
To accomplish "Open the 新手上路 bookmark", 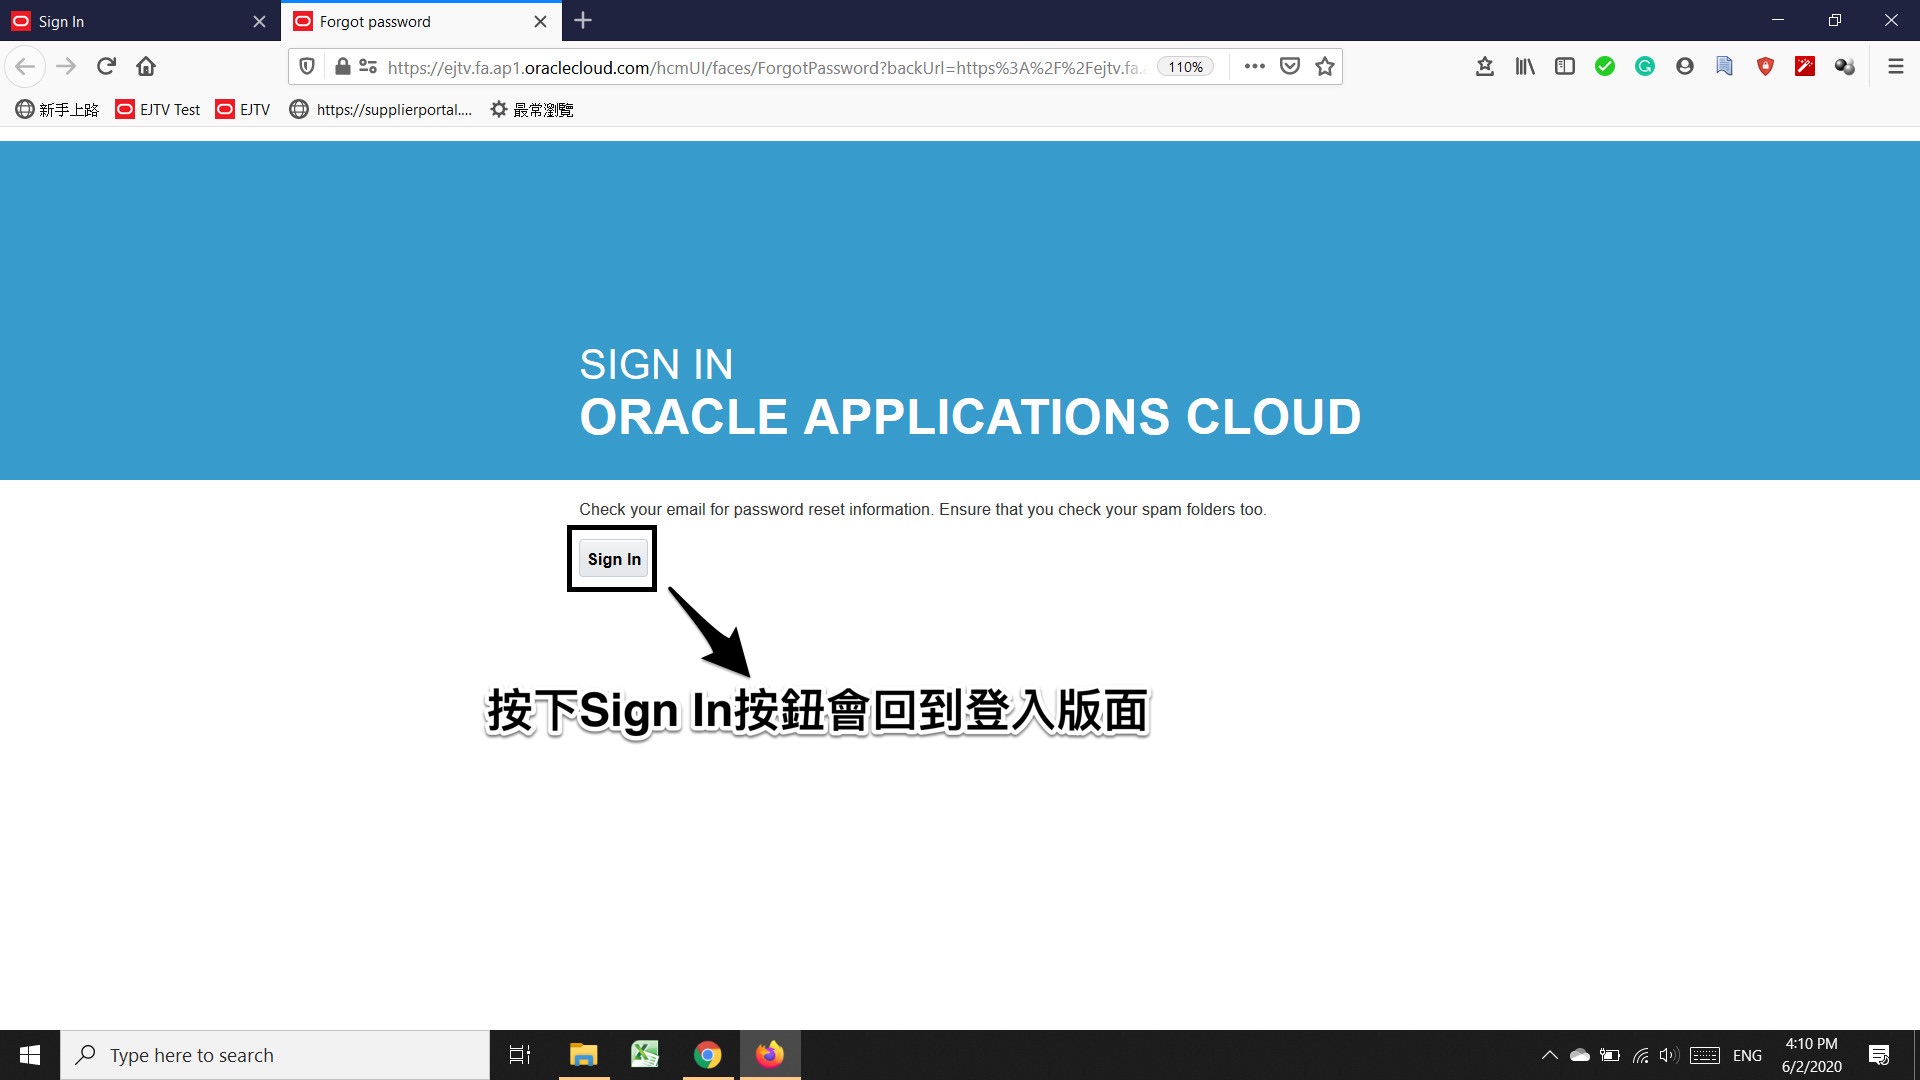I will click(57, 109).
